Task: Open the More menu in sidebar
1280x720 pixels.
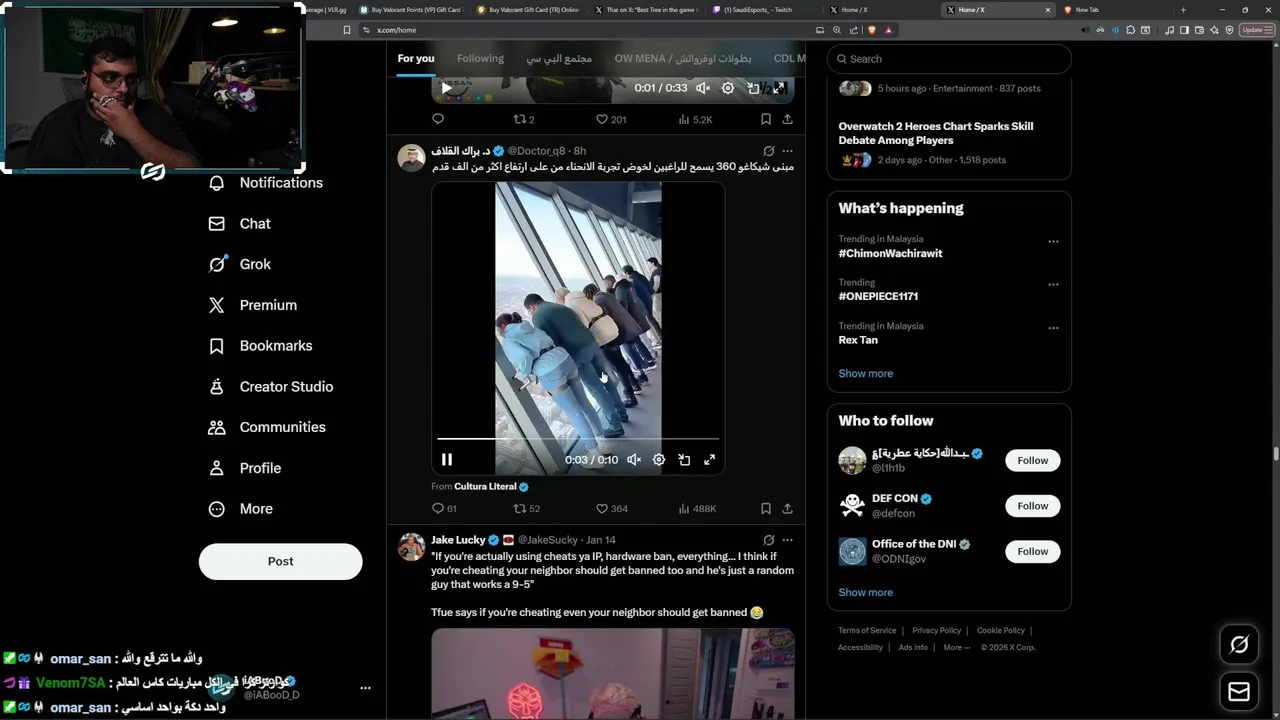Action: pos(240,509)
